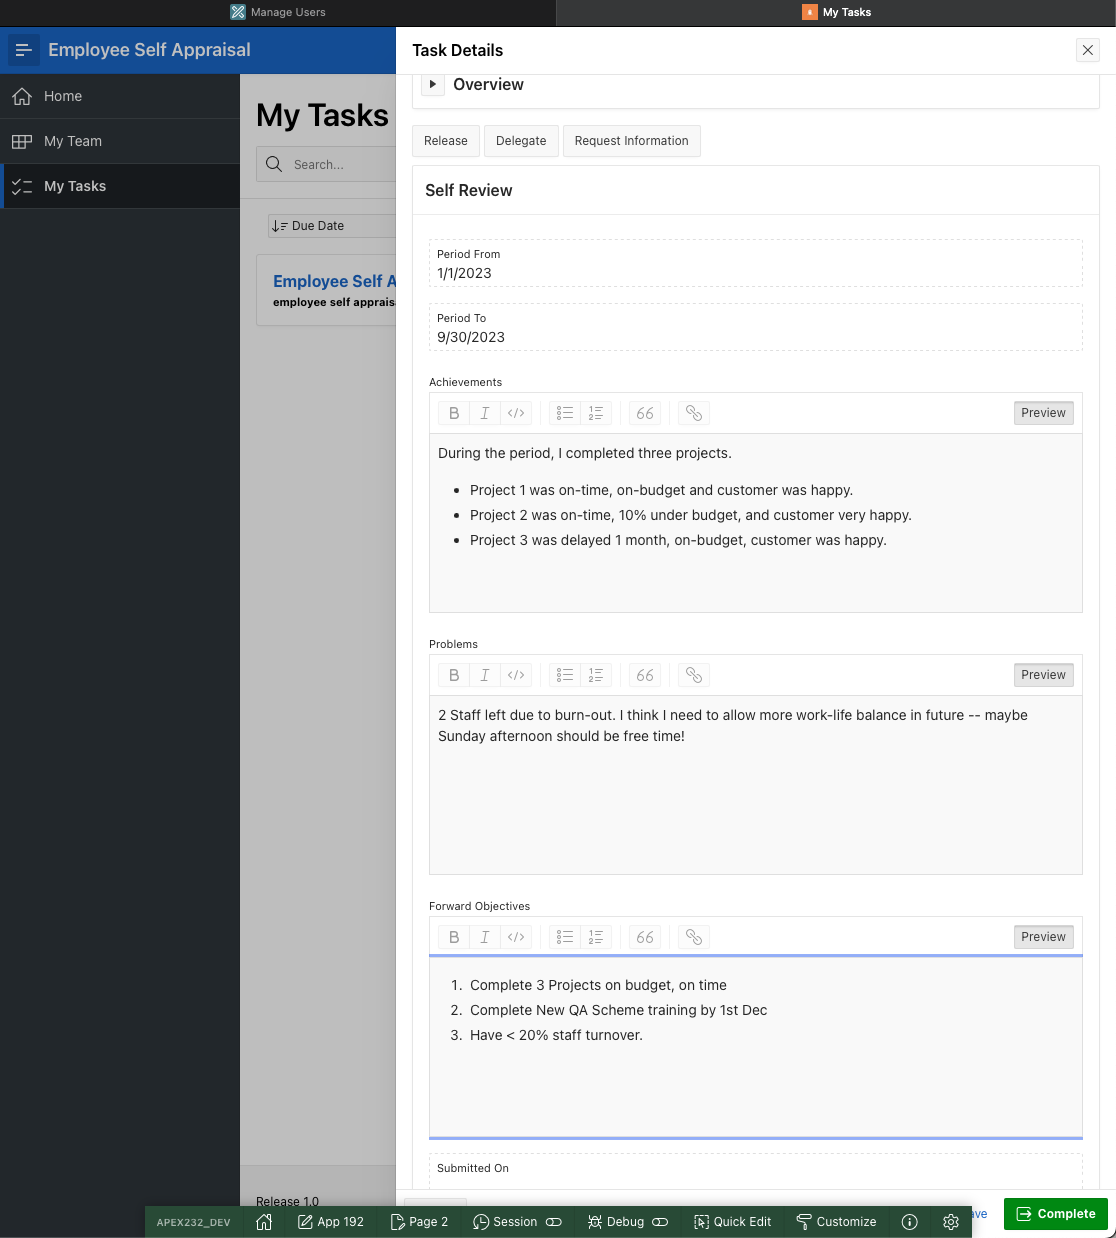The image size is (1116, 1238).
Task: Expand the Overview section
Action: pyautogui.click(x=432, y=85)
